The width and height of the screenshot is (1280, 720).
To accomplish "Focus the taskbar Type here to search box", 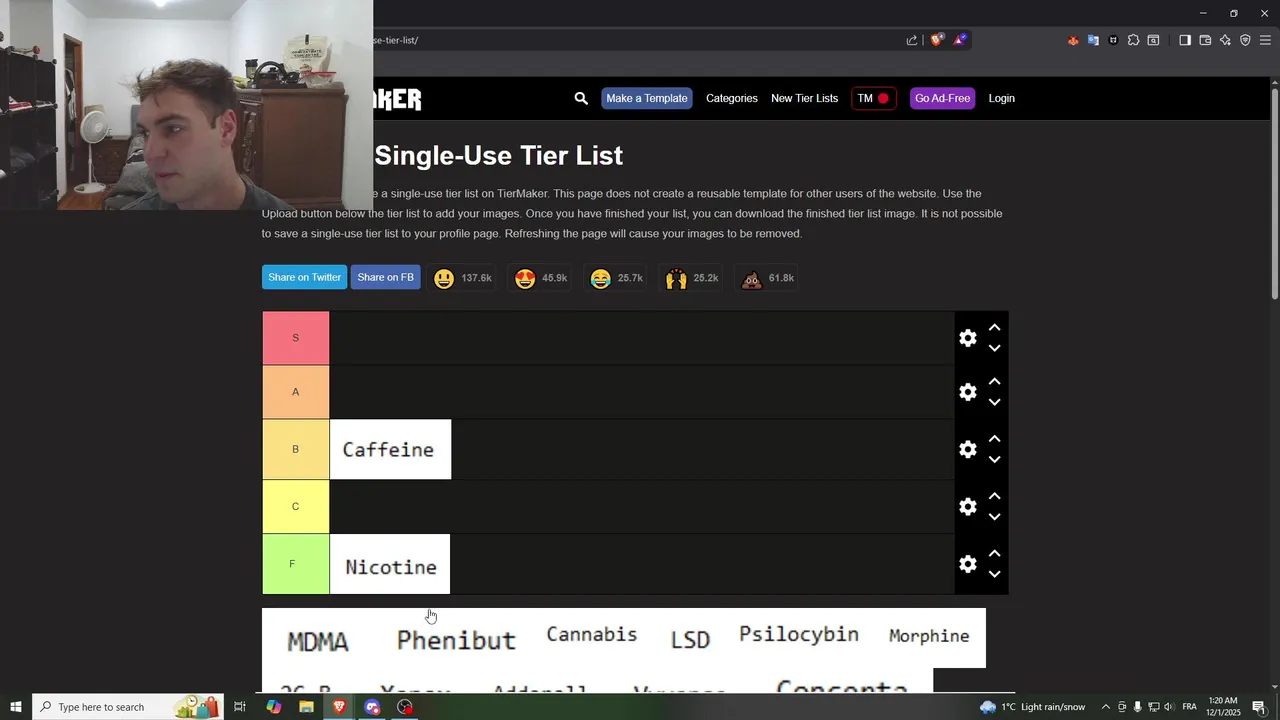I will point(130,707).
